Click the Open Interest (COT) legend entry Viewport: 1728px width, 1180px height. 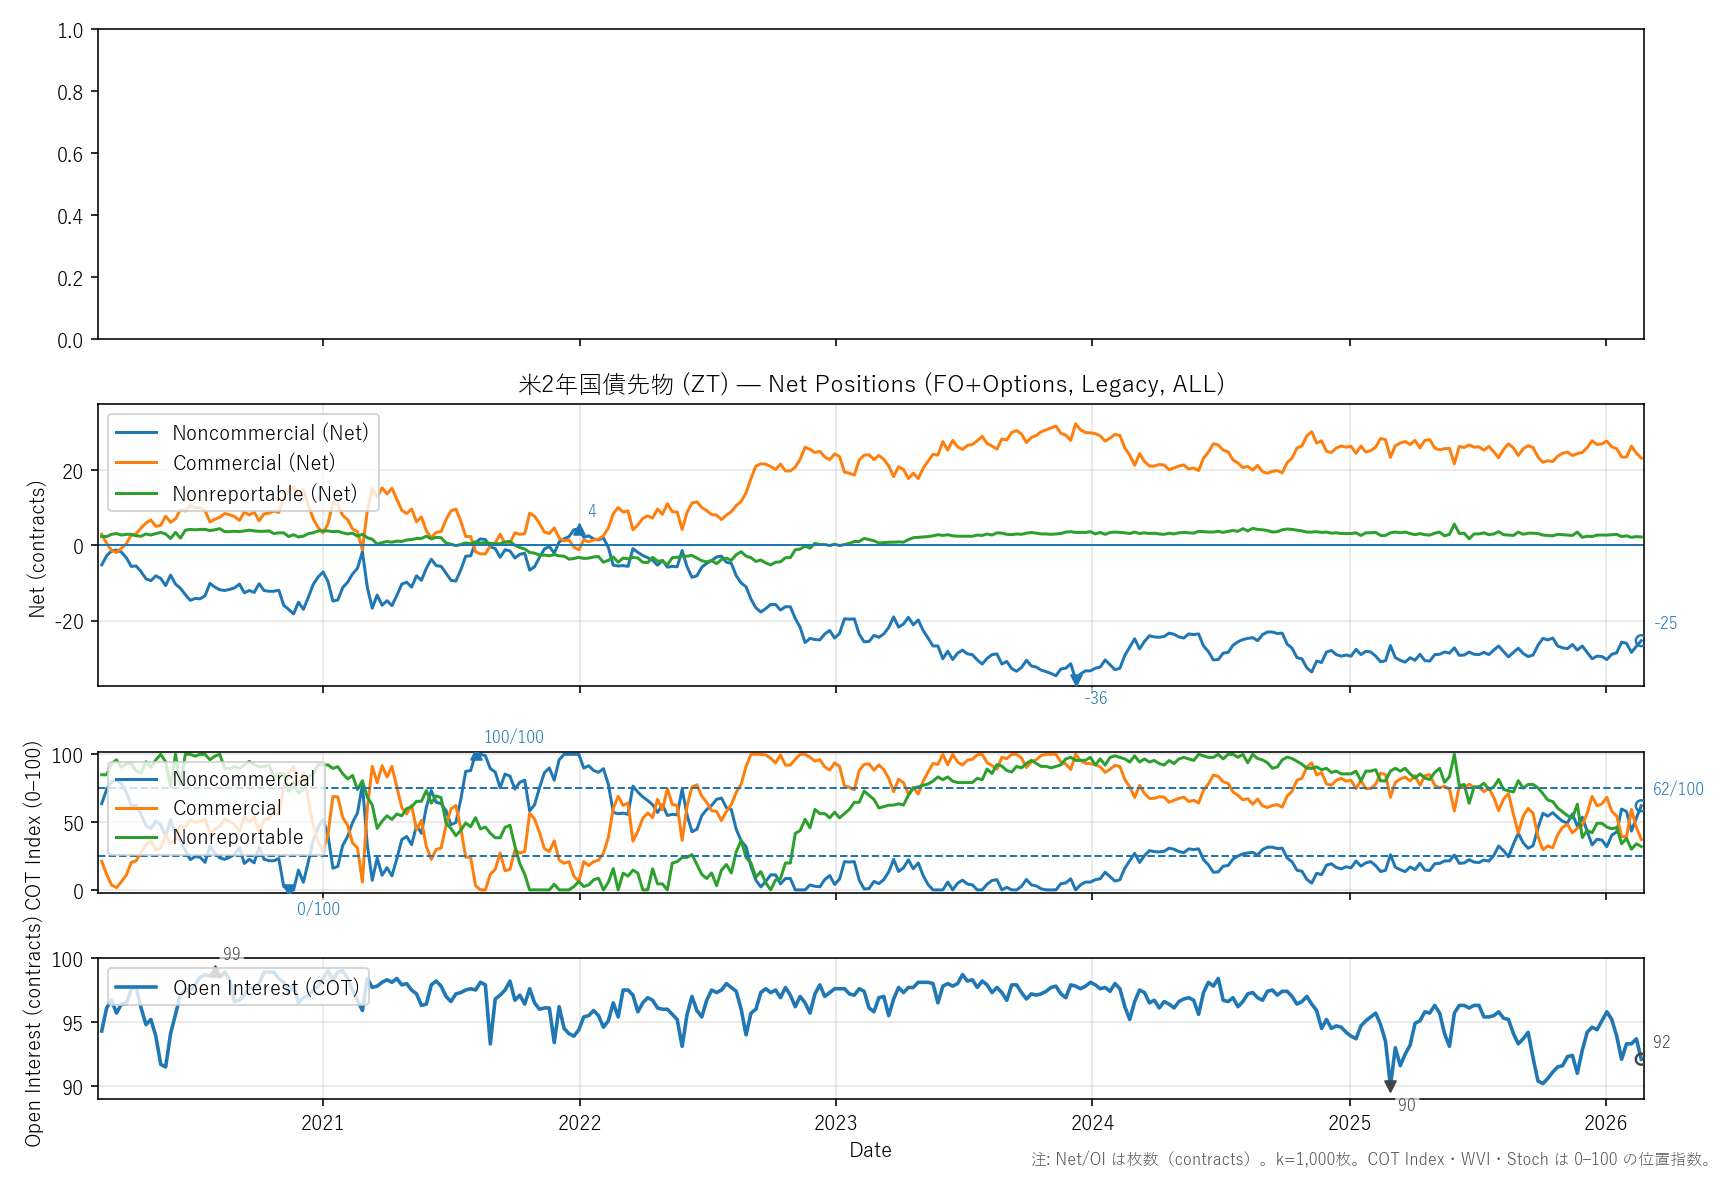tap(265, 988)
